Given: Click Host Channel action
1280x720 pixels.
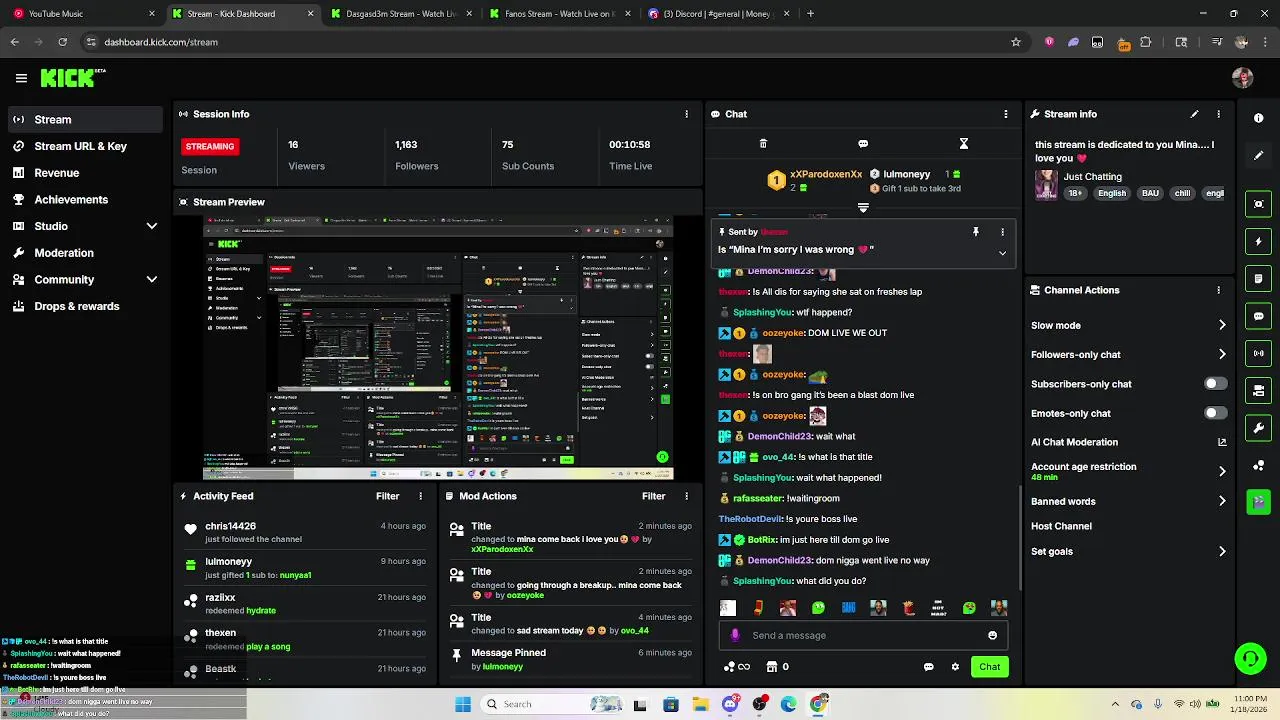Looking at the screenshot, I should (x=1061, y=526).
